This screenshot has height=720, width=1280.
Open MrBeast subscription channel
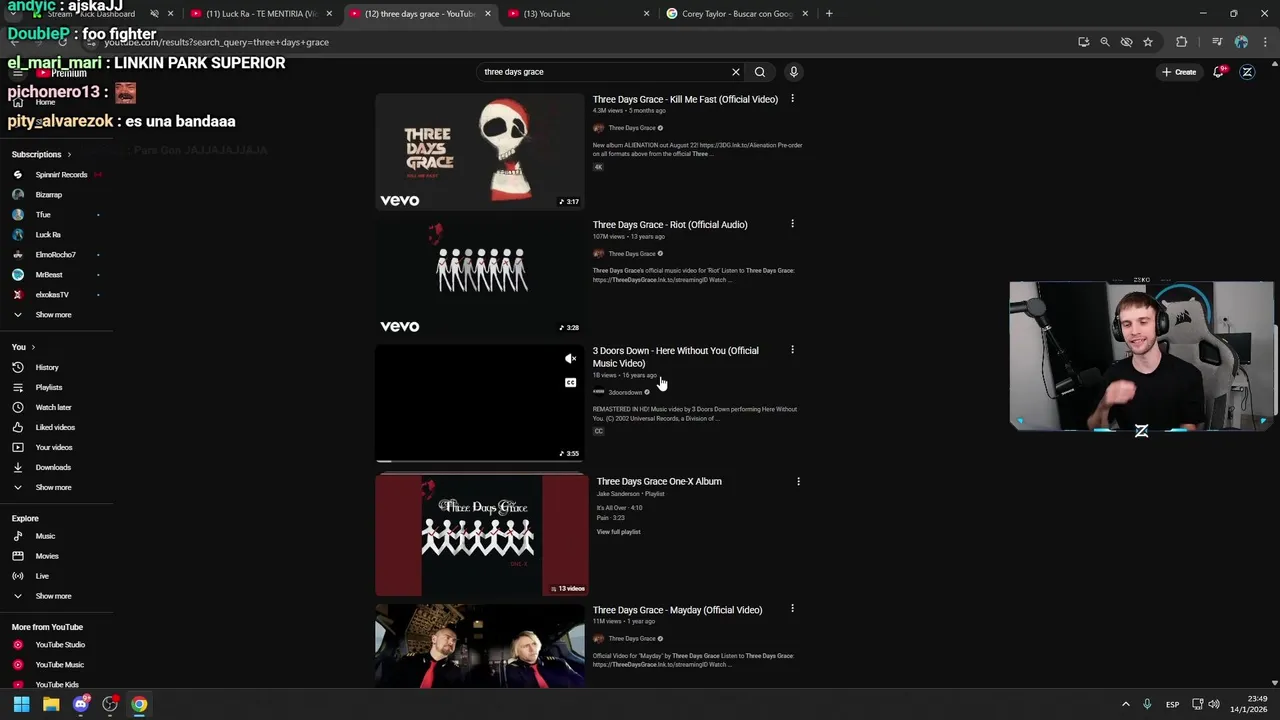[x=55, y=275]
